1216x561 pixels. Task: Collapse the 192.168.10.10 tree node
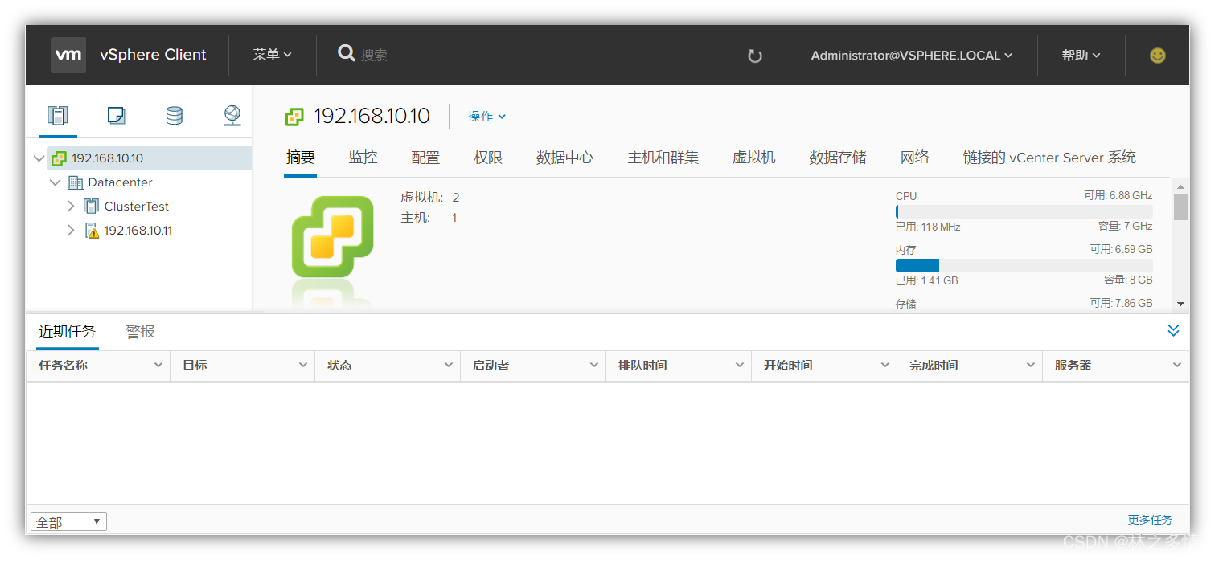coord(39,158)
